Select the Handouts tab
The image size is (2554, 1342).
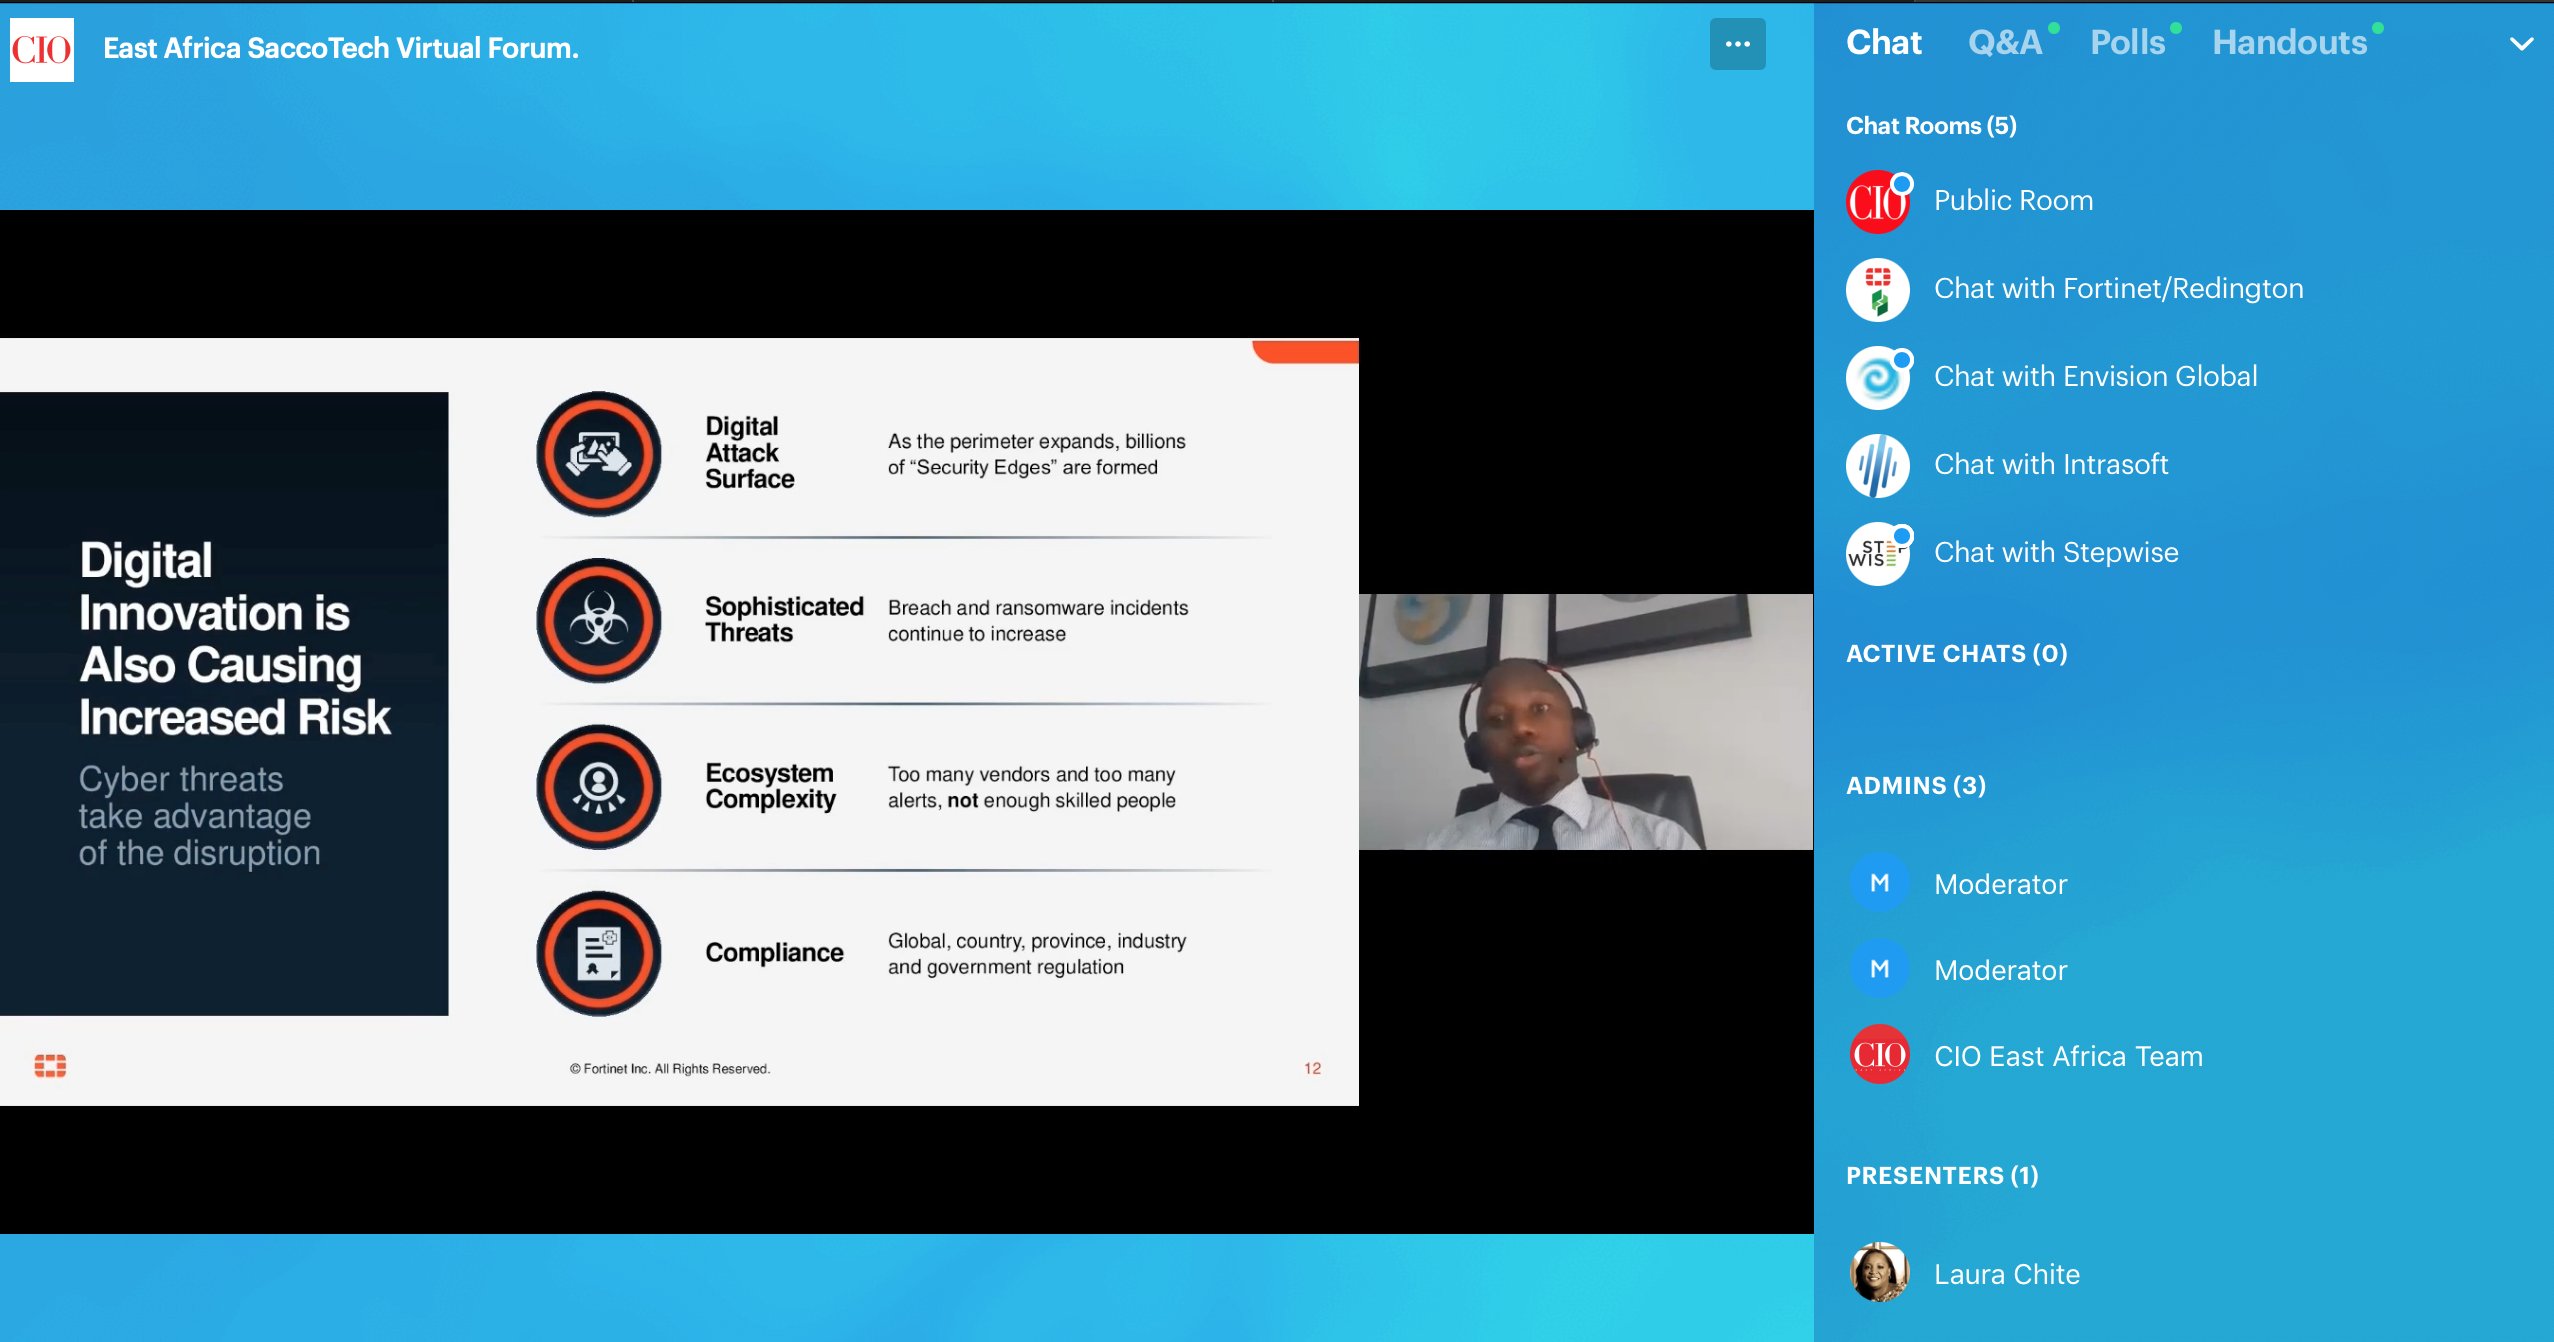2288,43
